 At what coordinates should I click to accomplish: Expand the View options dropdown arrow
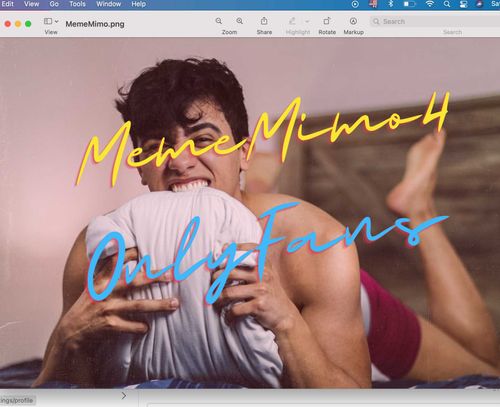click(x=57, y=21)
